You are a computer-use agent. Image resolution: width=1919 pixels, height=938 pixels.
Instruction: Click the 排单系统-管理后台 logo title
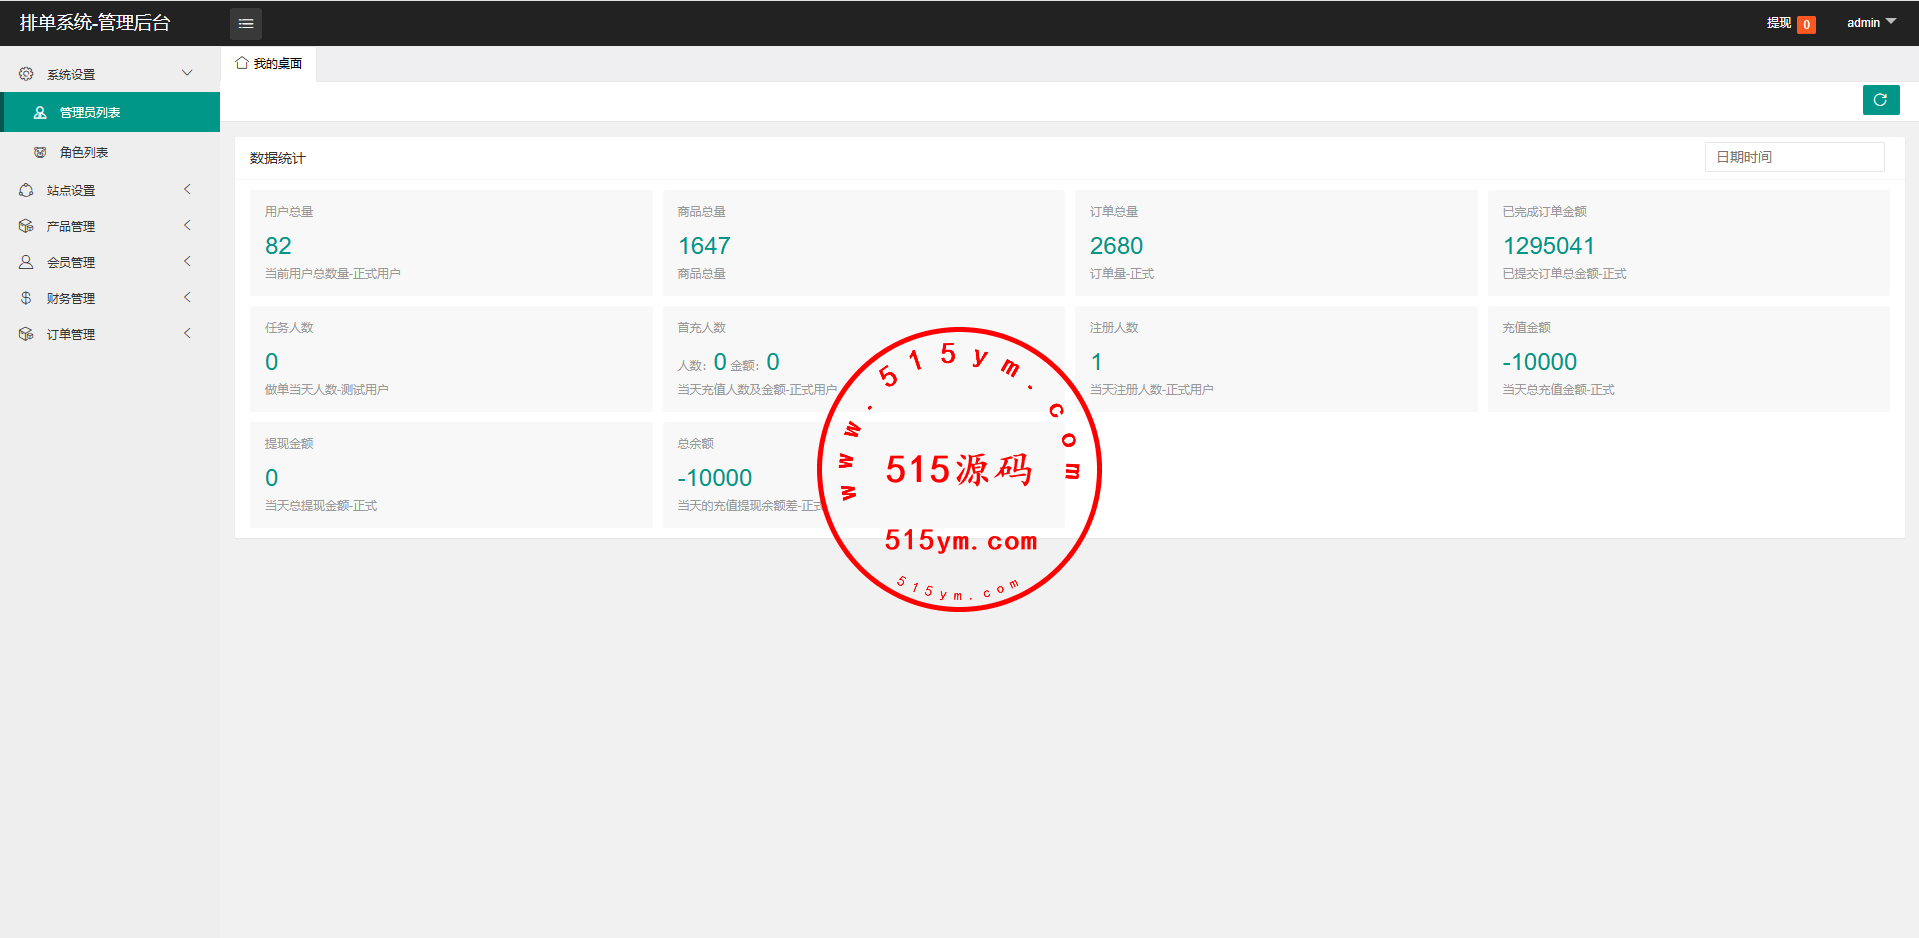[x=95, y=23]
